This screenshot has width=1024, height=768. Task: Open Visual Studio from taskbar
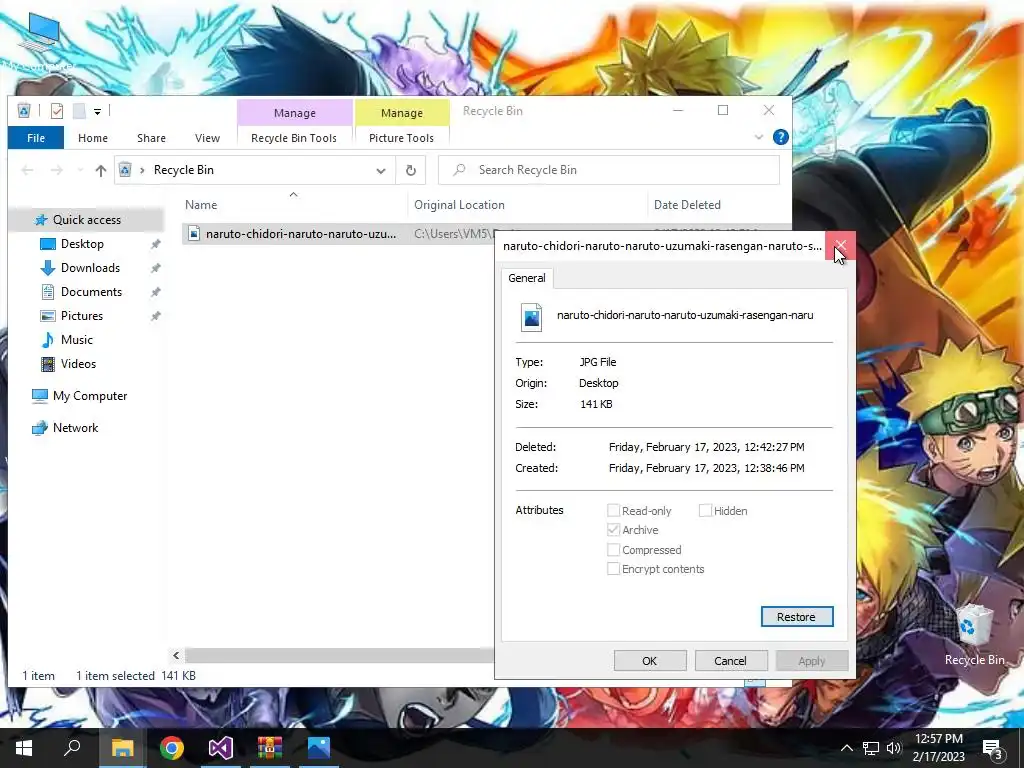point(221,748)
